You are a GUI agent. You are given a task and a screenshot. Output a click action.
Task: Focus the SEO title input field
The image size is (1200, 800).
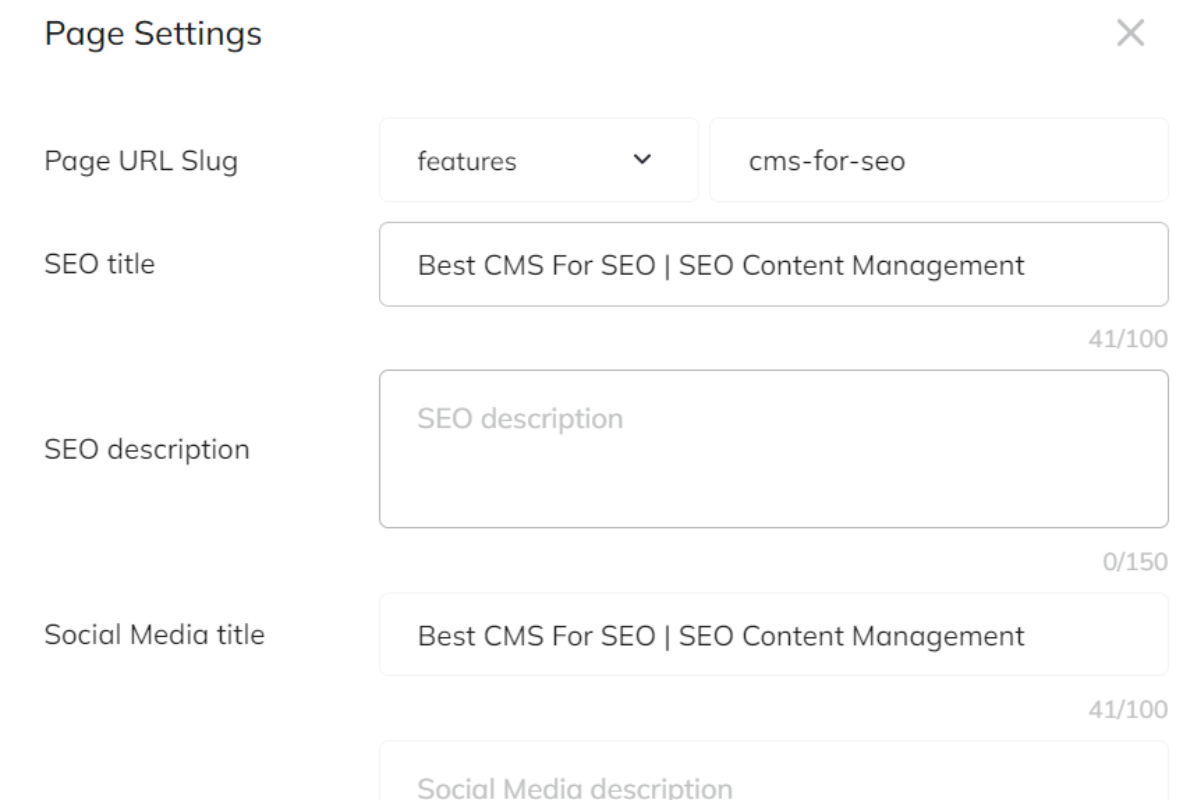point(773,265)
